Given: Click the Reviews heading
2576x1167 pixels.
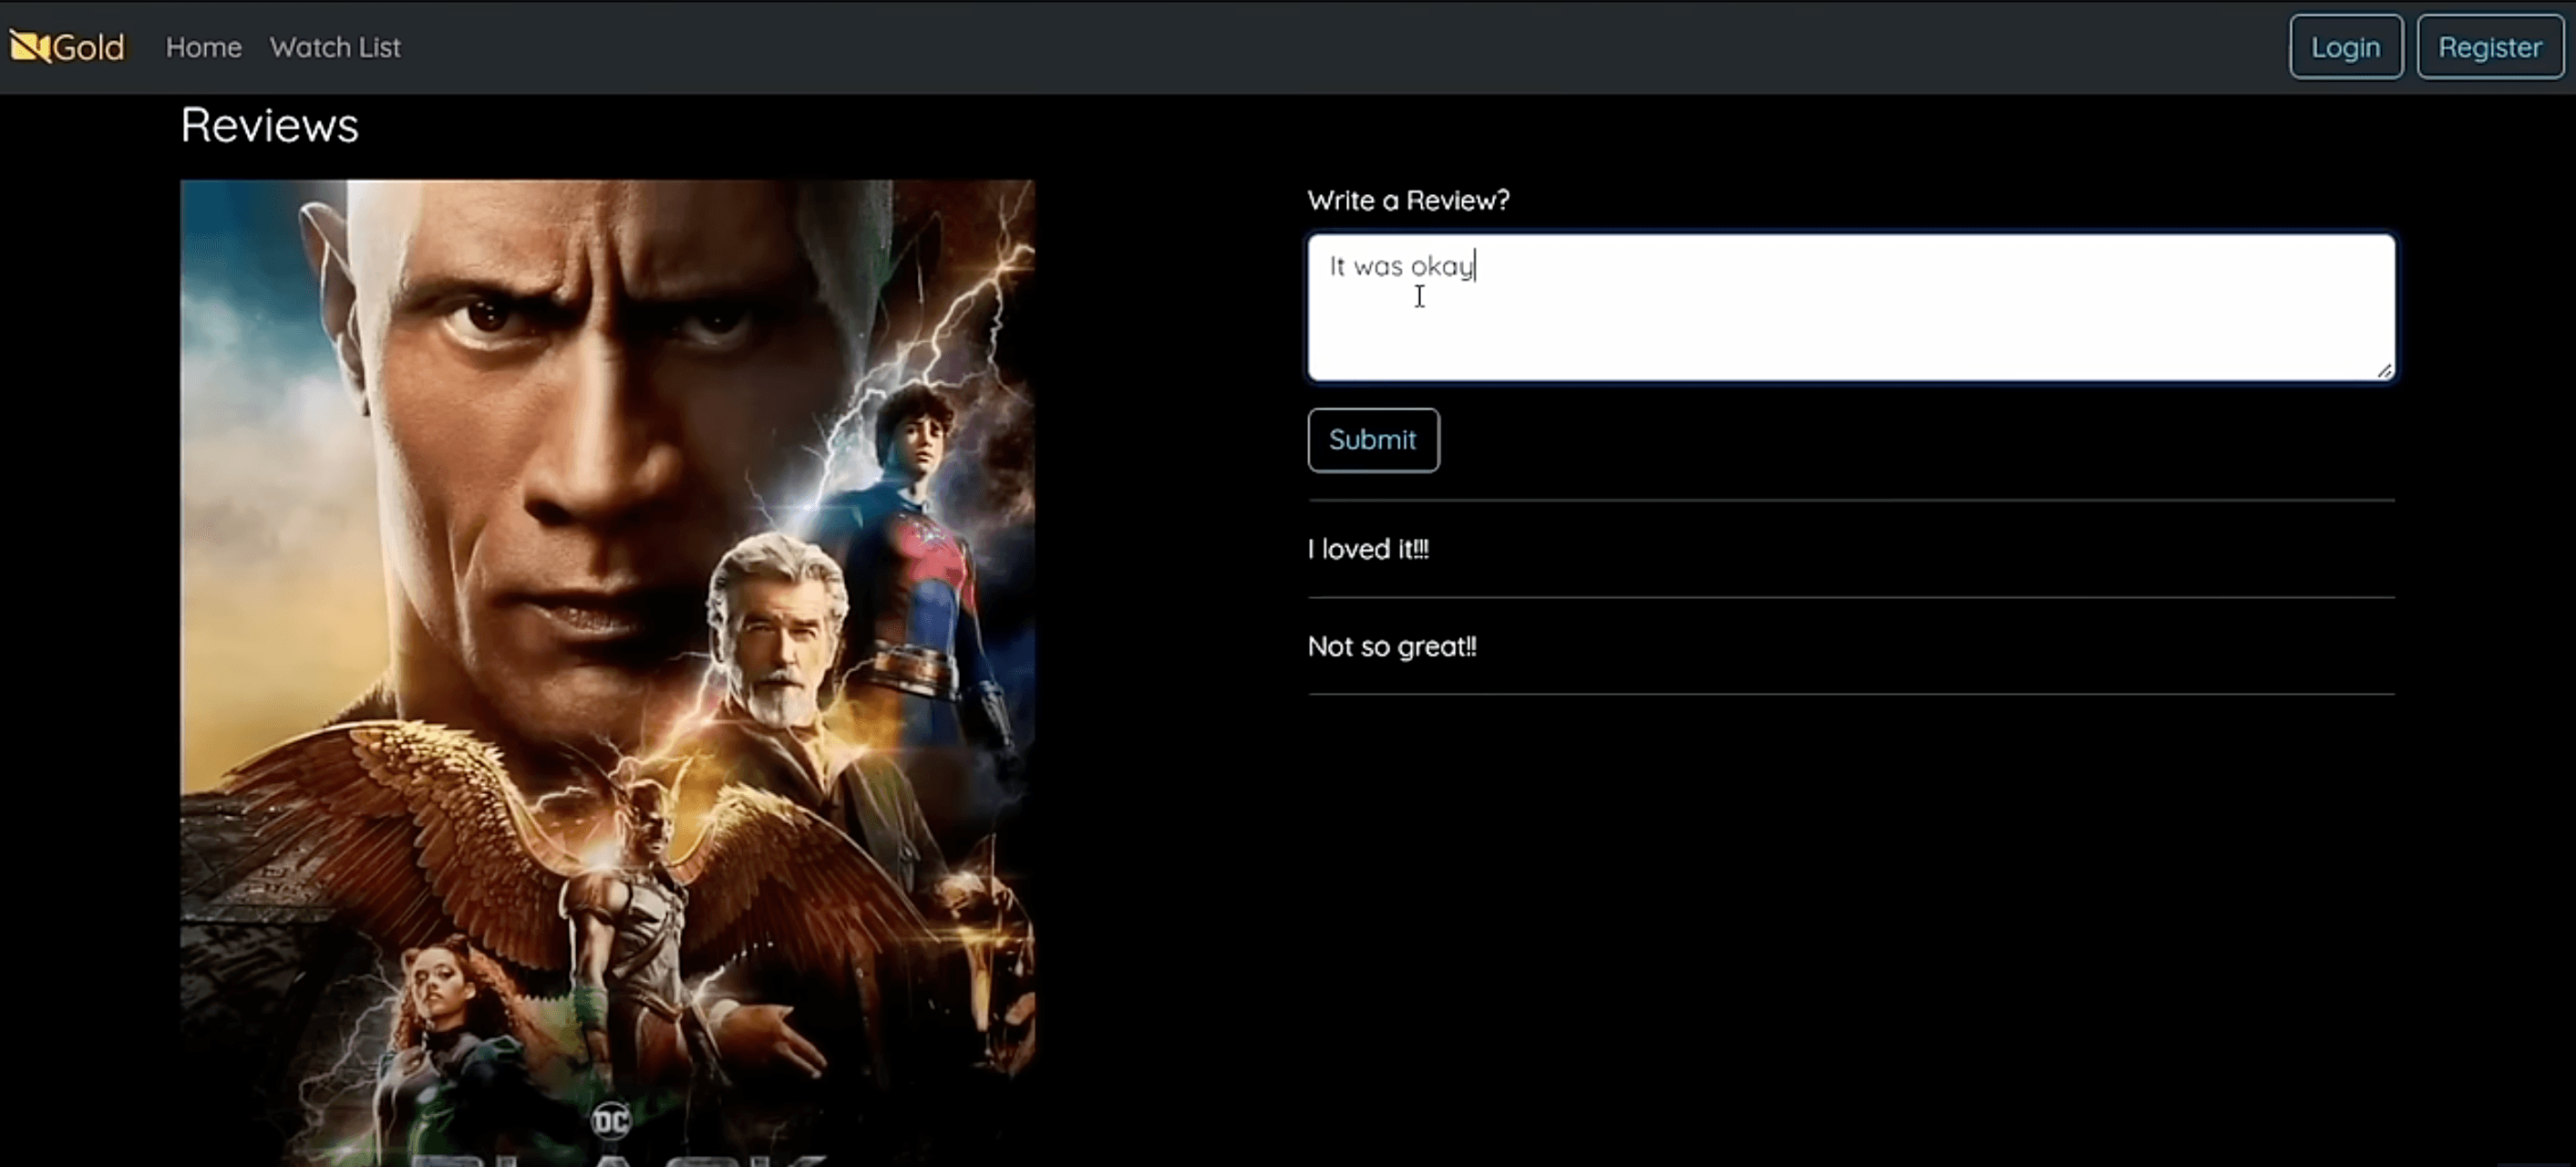Looking at the screenshot, I should tap(269, 126).
